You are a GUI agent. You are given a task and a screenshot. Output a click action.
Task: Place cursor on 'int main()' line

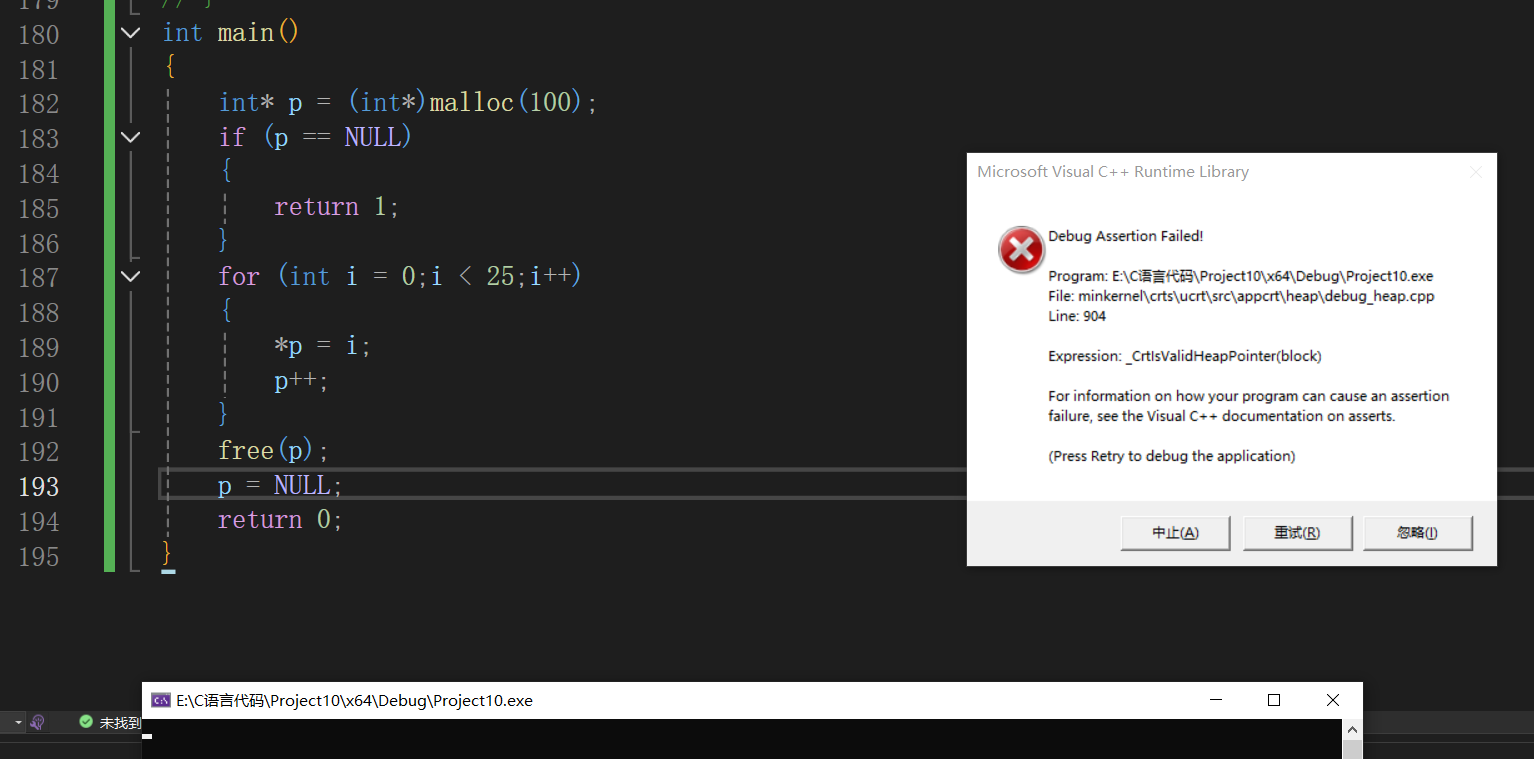click(231, 33)
